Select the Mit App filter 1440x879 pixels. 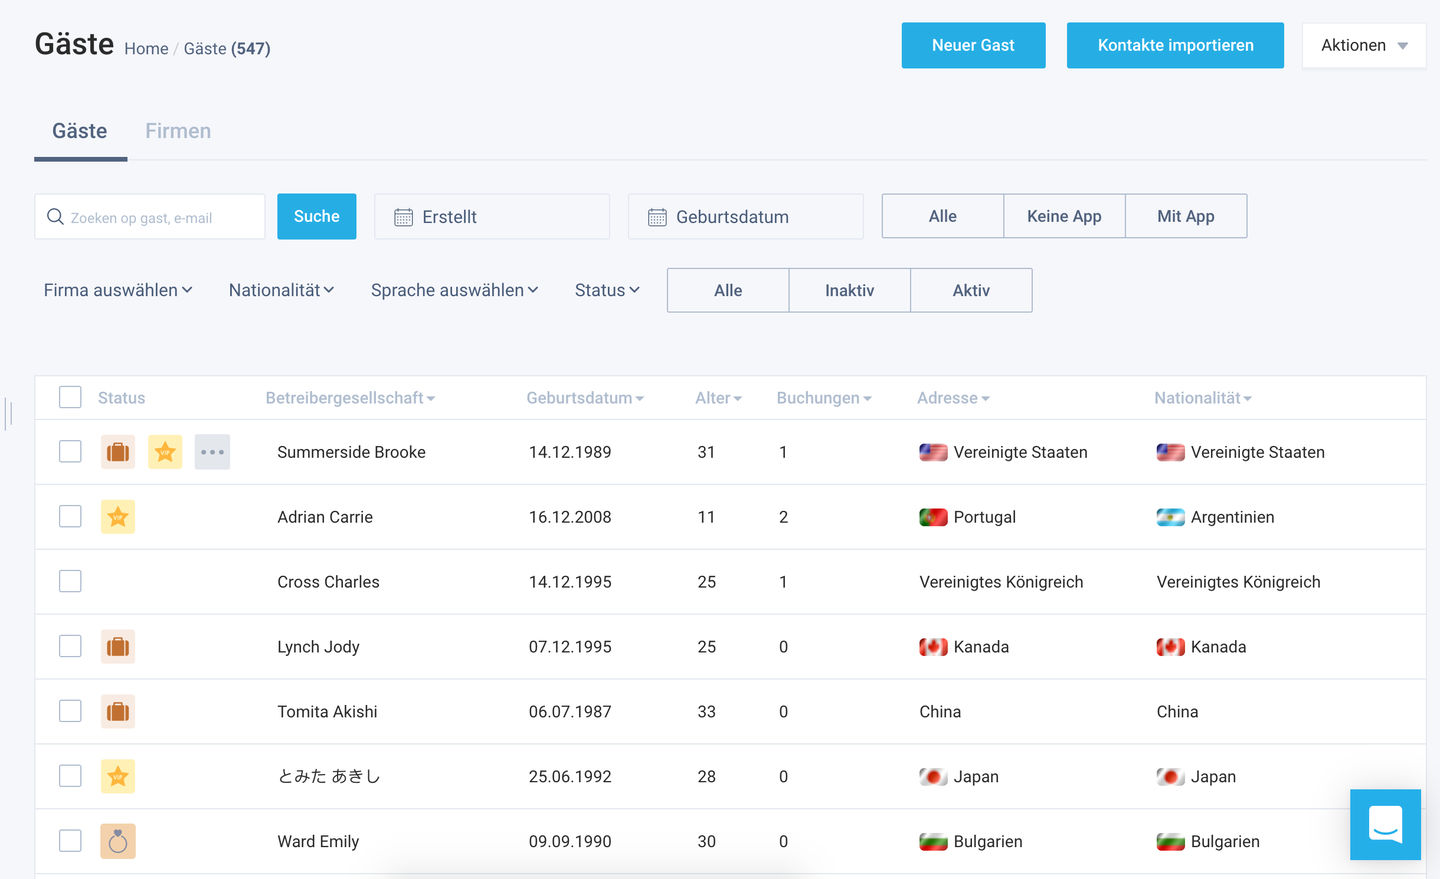pos(1186,216)
